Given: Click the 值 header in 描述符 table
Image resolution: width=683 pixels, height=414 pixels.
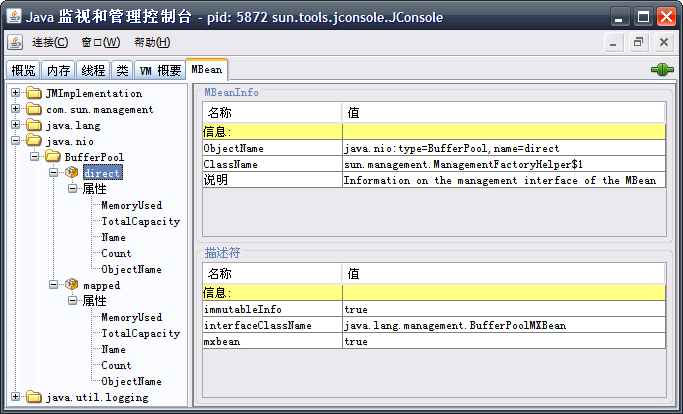Looking at the screenshot, I should [504, 274].
